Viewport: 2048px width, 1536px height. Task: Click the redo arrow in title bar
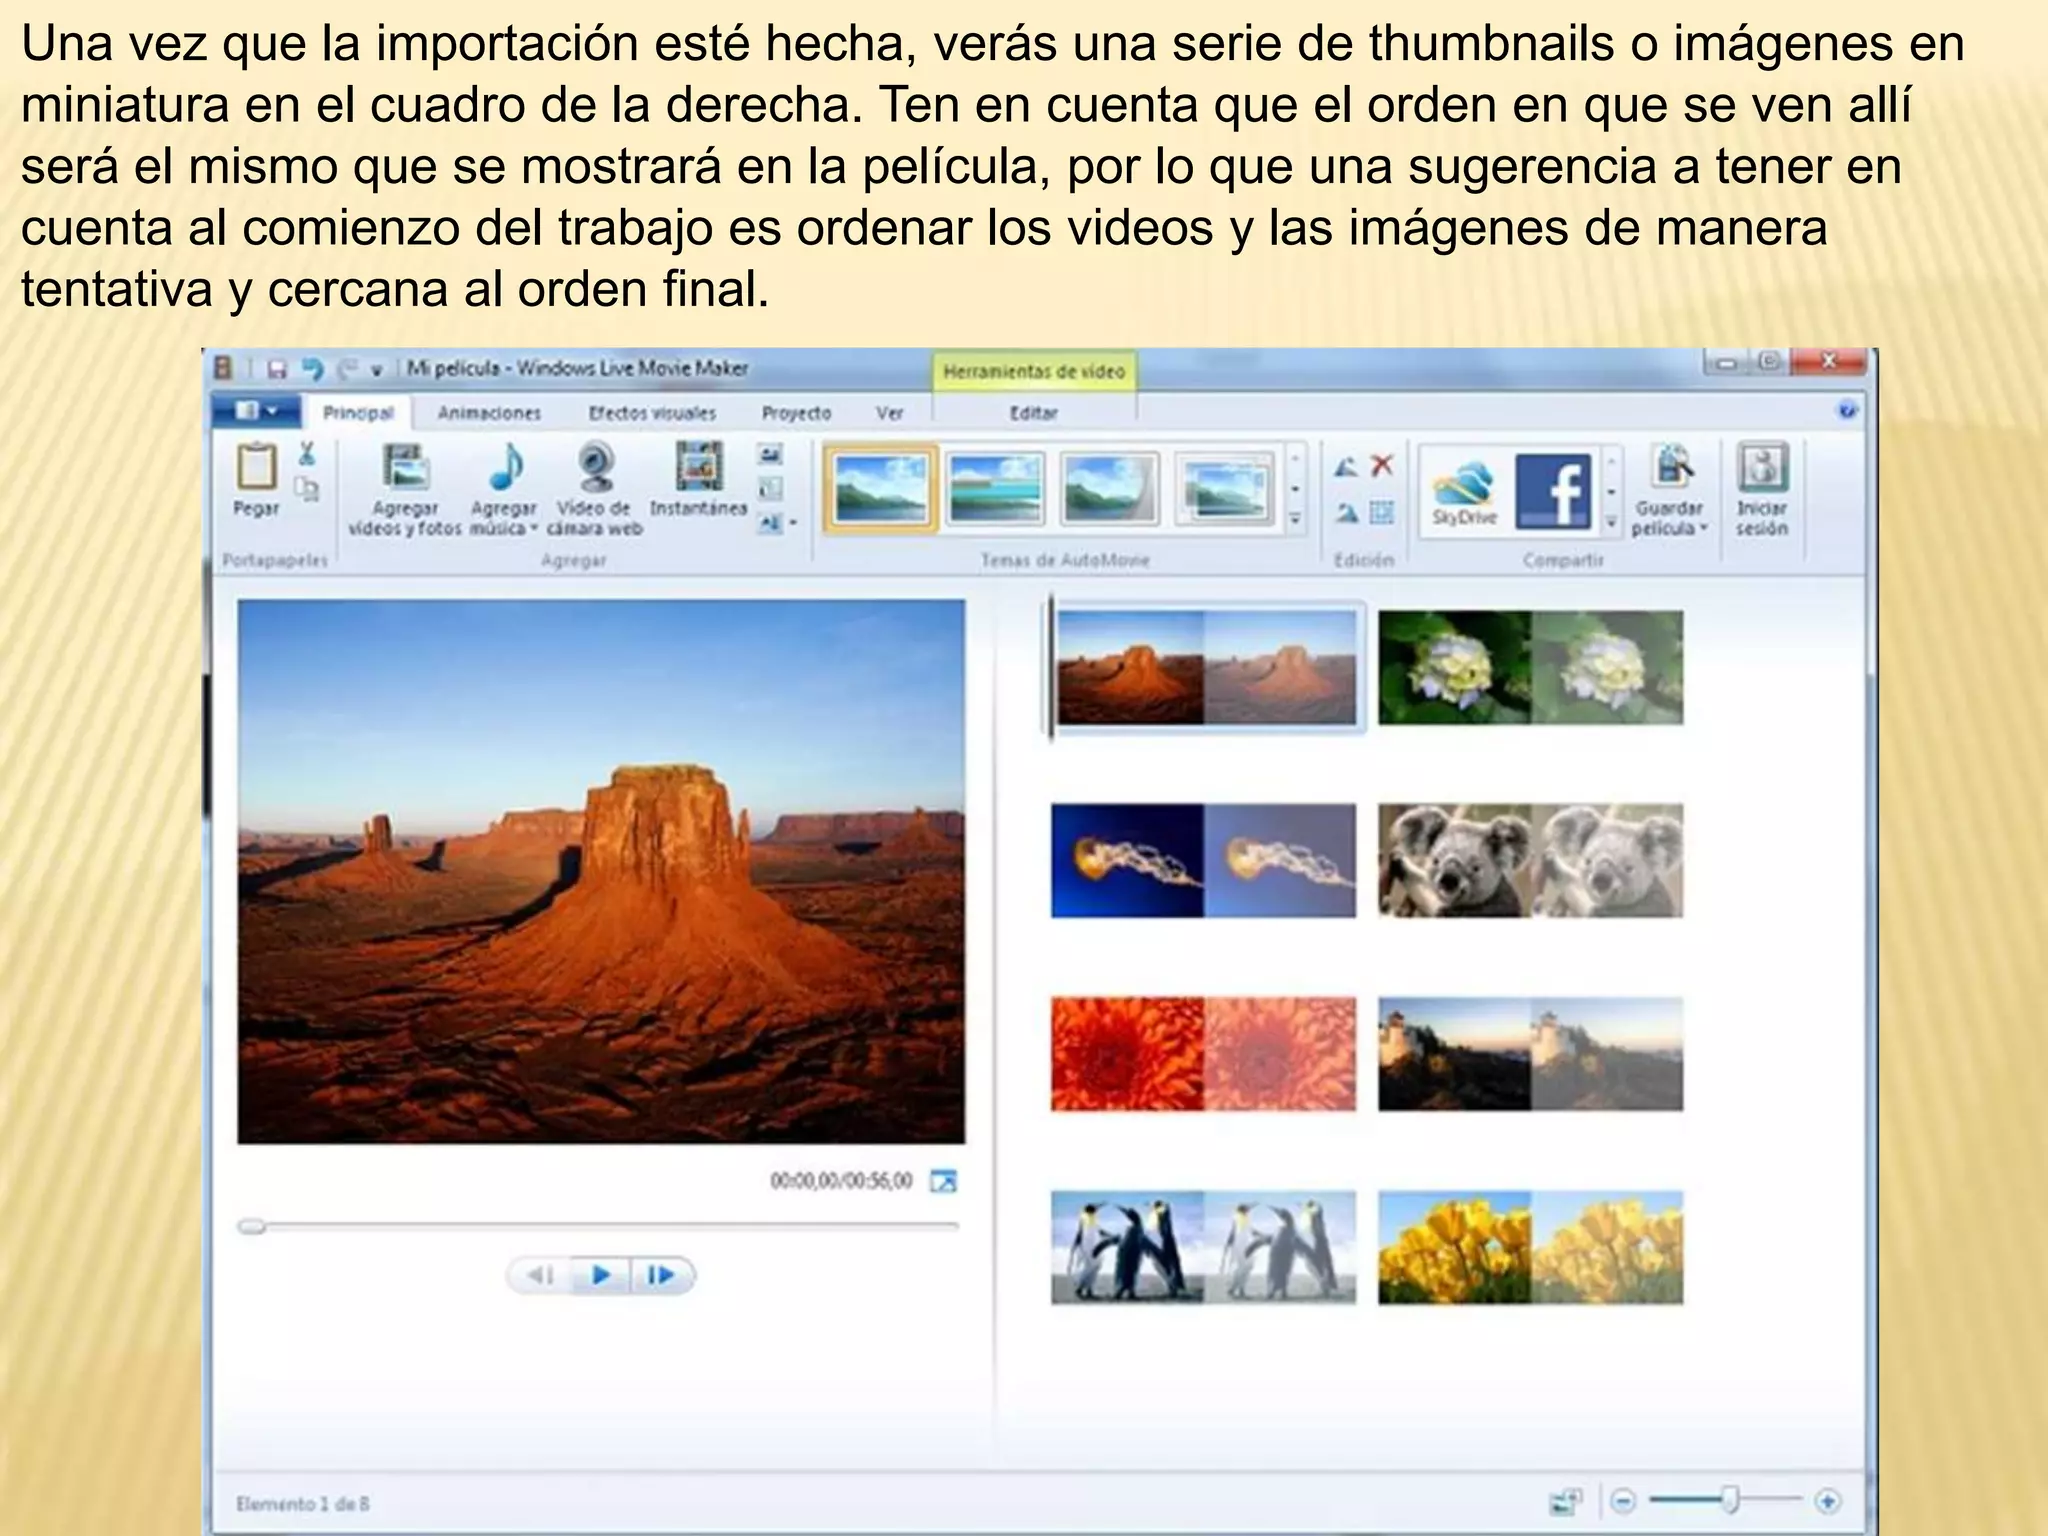pyautogui.click(x=347, y=369)
